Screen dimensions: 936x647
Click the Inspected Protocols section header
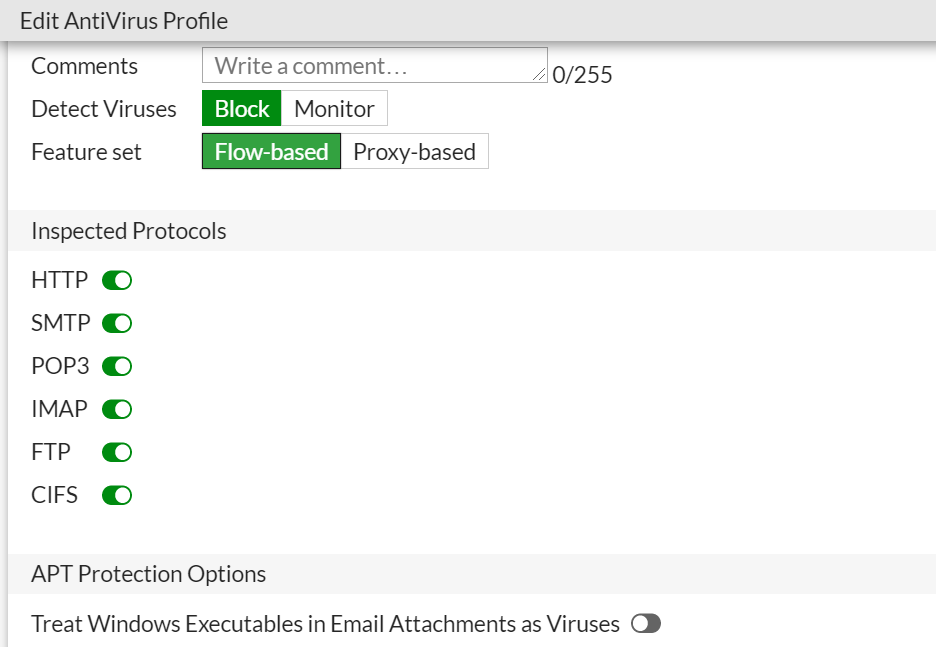[129, 231]
